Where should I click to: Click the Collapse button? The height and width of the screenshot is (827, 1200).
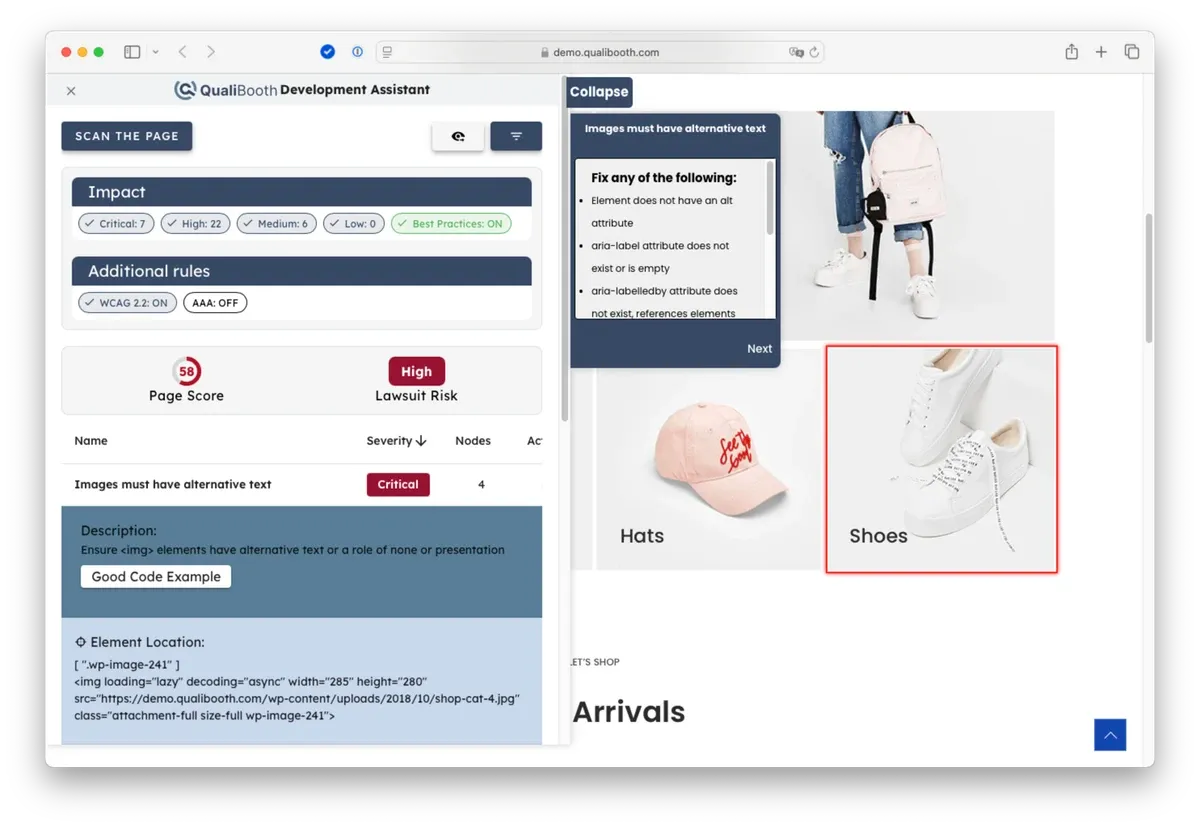point(599,92)
